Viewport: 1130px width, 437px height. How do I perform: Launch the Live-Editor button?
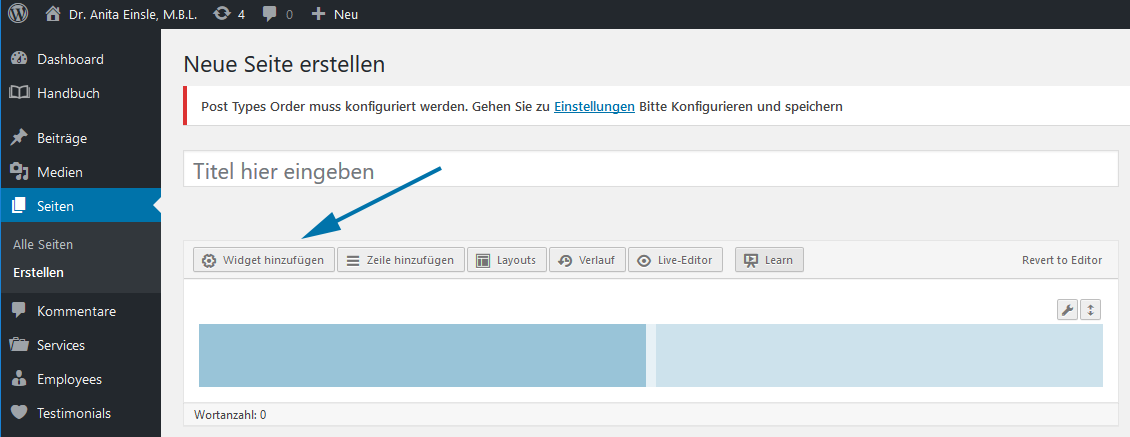click(x=675, y=260)
